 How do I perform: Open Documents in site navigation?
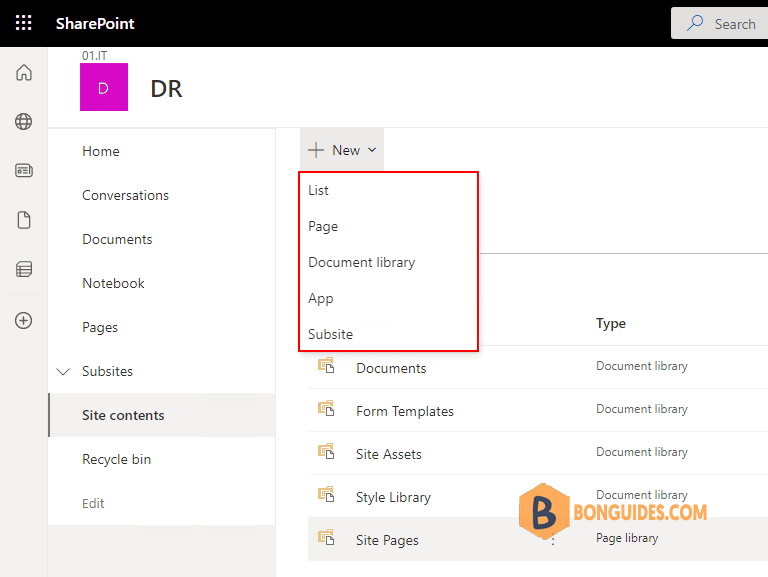[117, 240]
